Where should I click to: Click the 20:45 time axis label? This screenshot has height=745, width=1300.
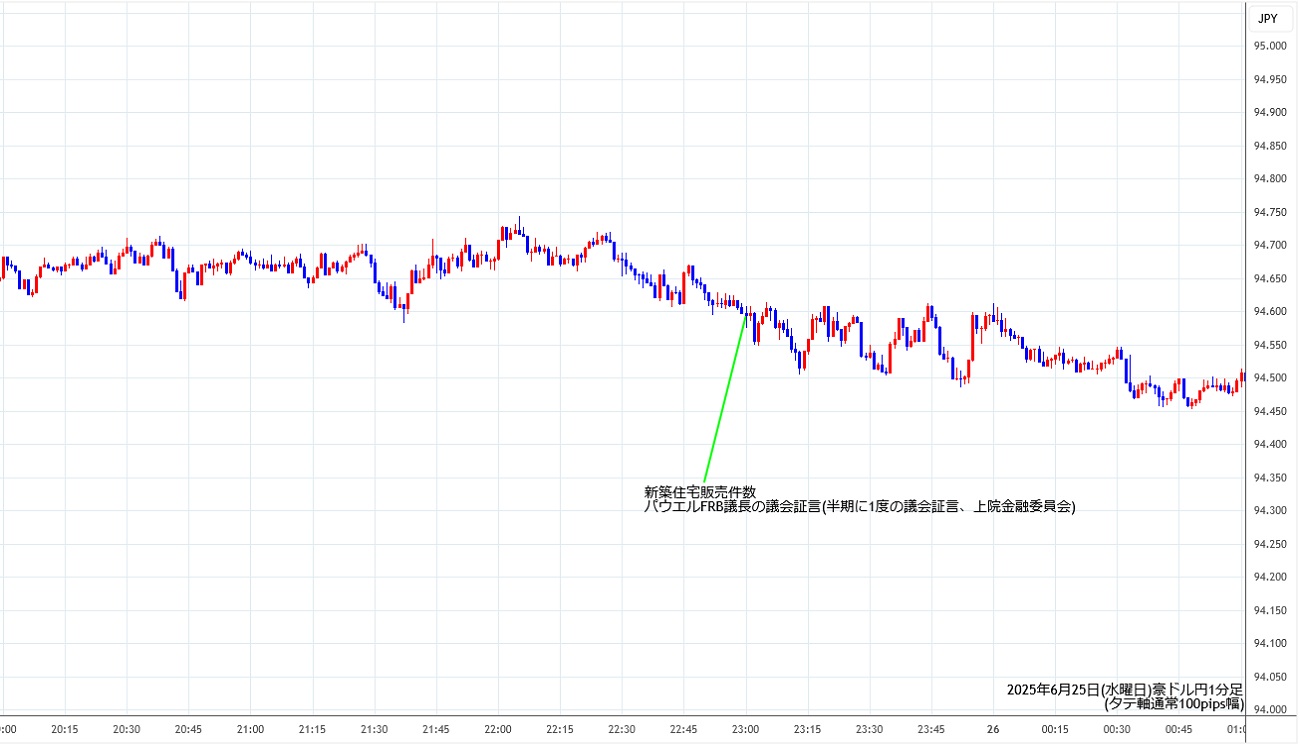coord(188,729)
